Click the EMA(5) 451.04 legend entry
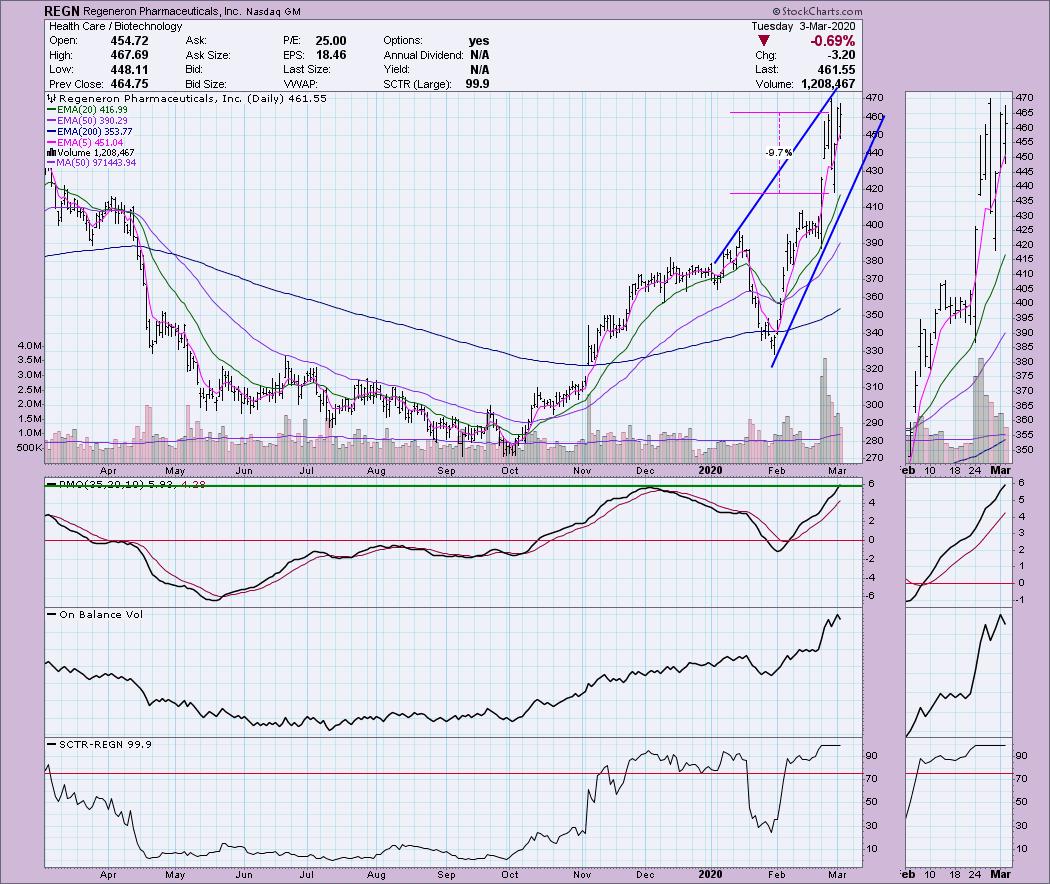This screenshot has width=1050, height=884. [84, 143]
